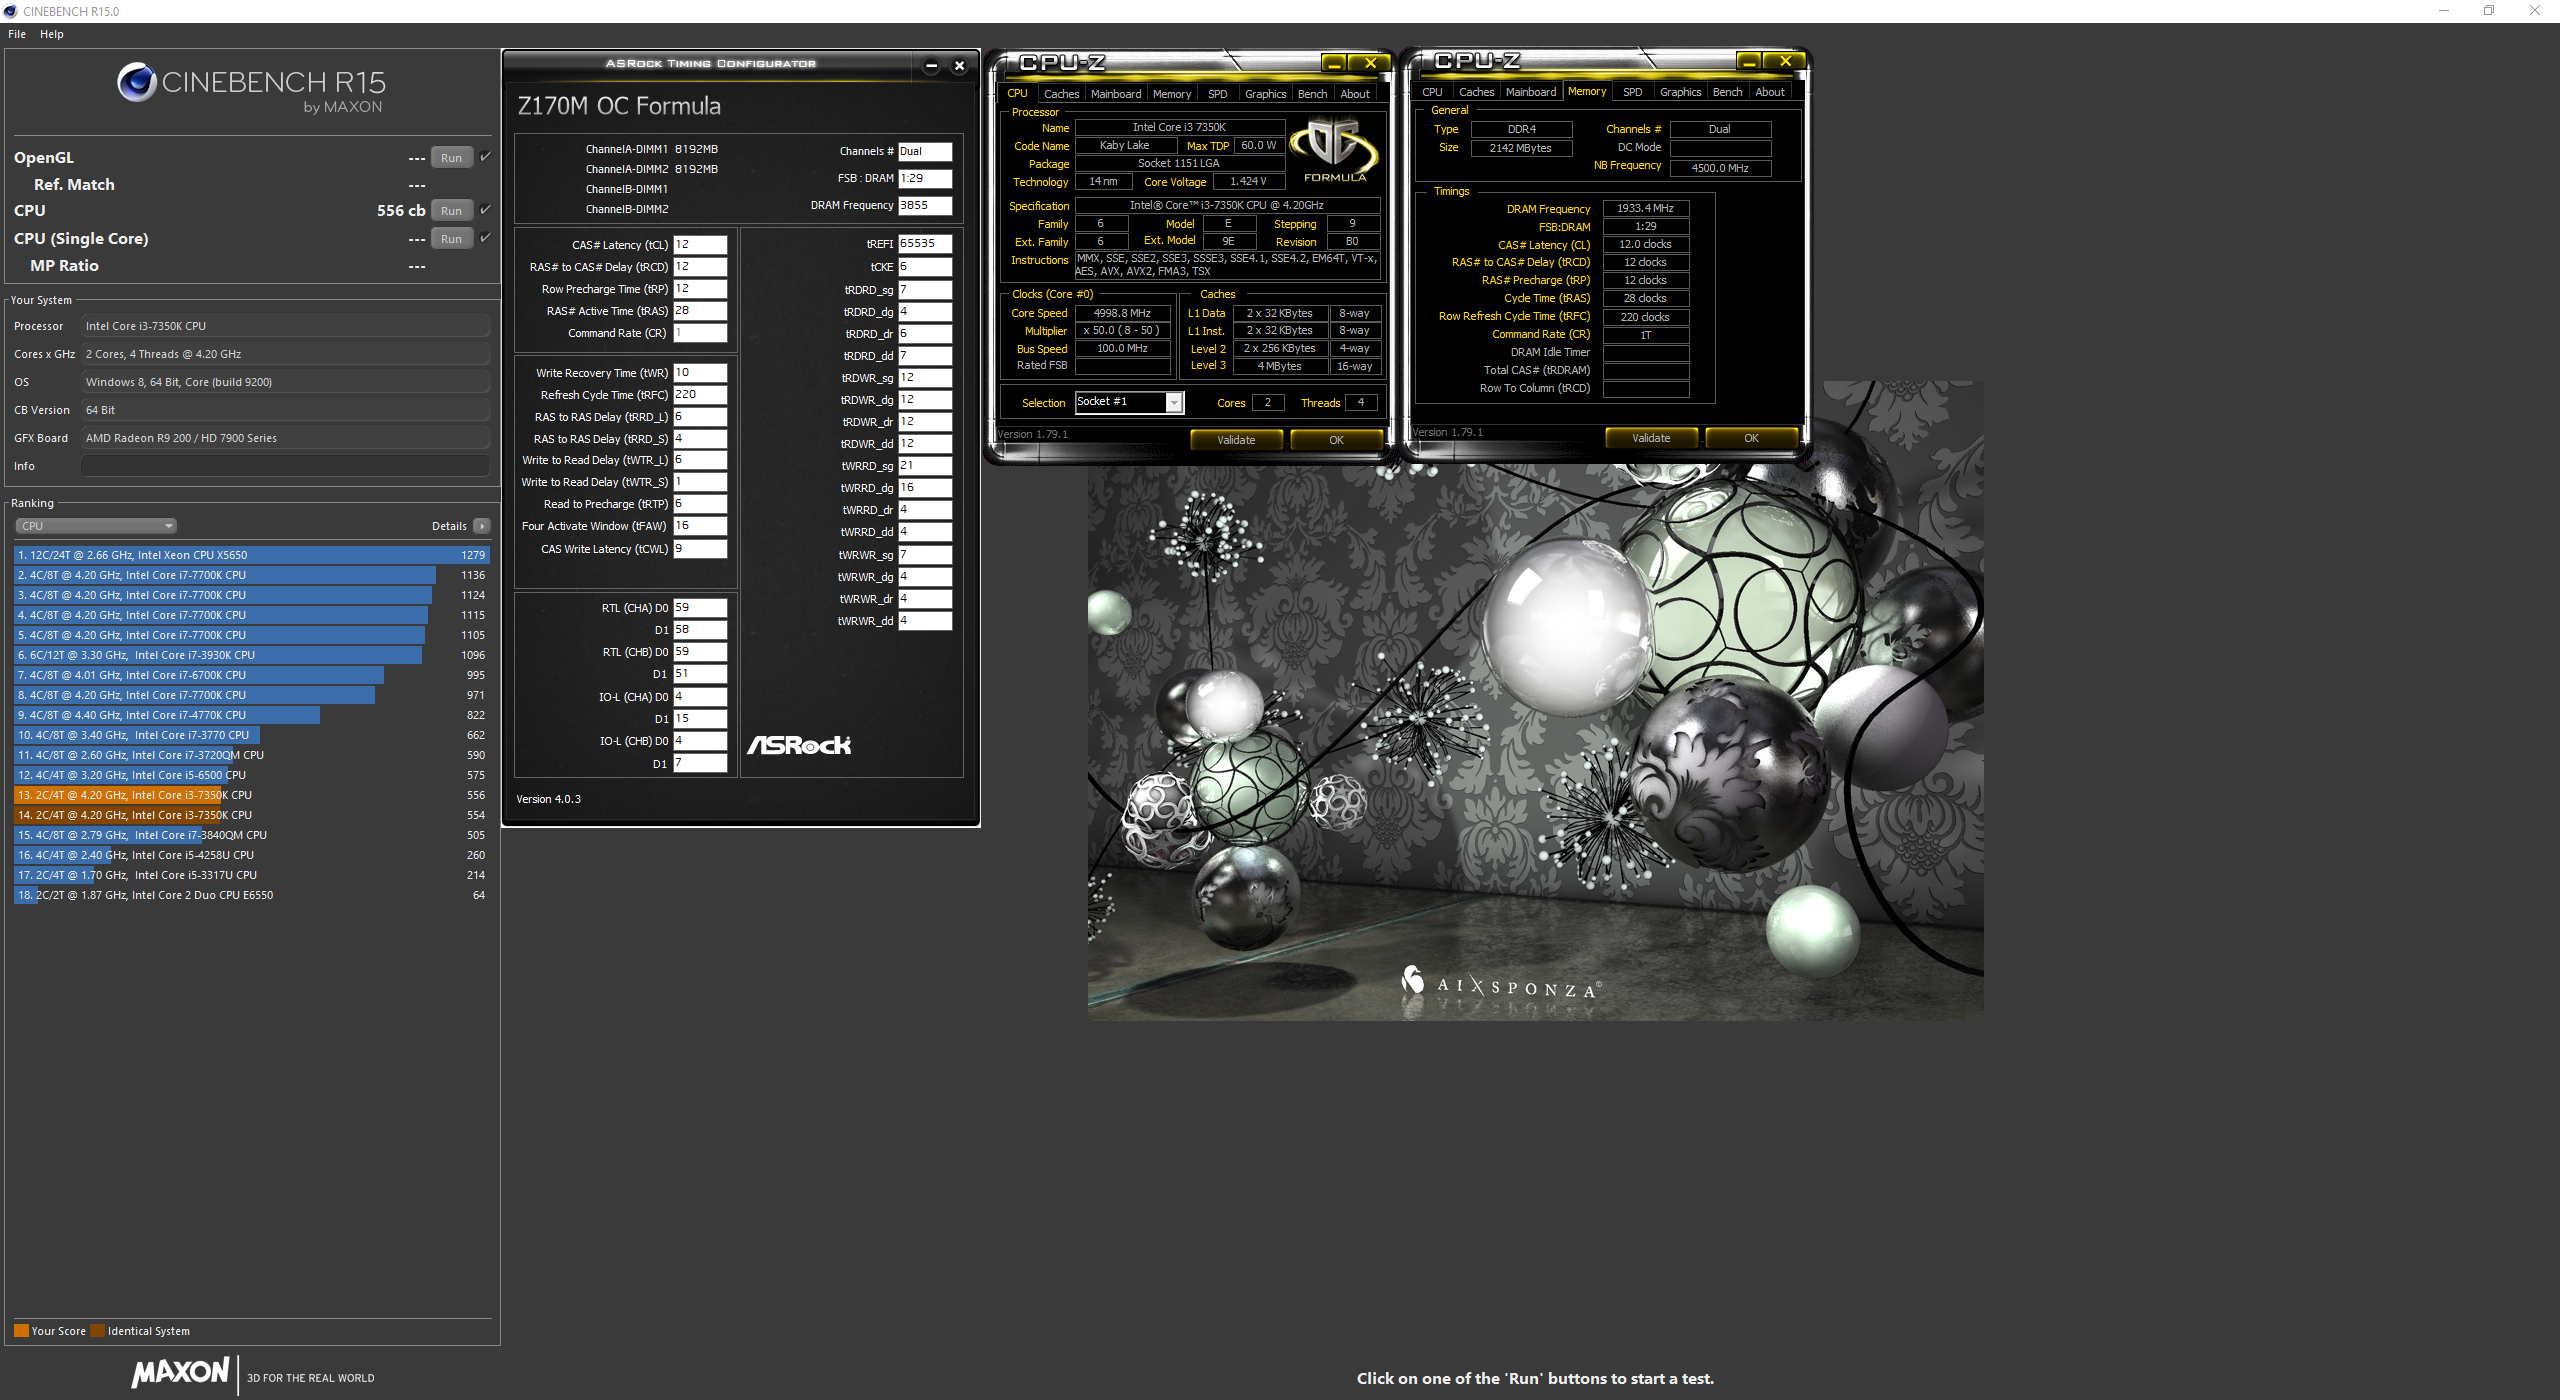
Task: Click the Cinebench R15 logo icon
Action: [136, 82]
